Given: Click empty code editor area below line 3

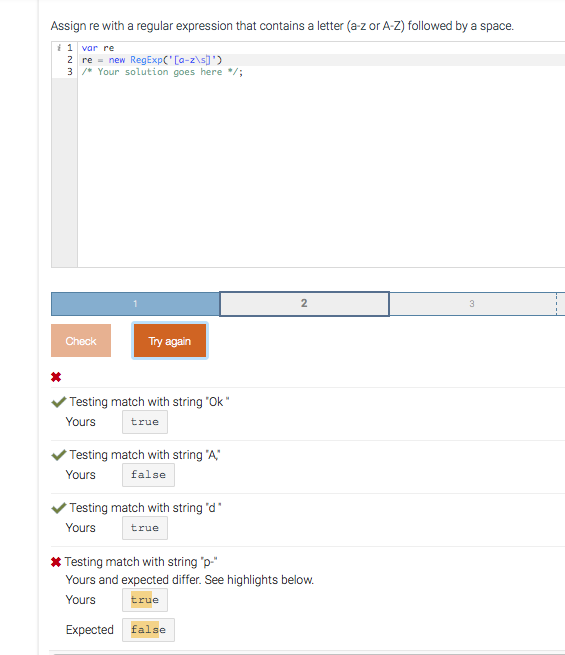Looking at the screenshot, I should [322, 171].
